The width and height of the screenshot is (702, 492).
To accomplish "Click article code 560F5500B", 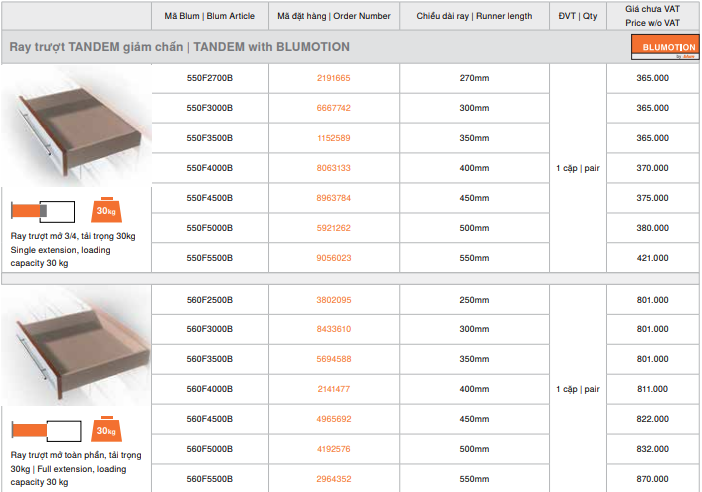I will point(210,479).
